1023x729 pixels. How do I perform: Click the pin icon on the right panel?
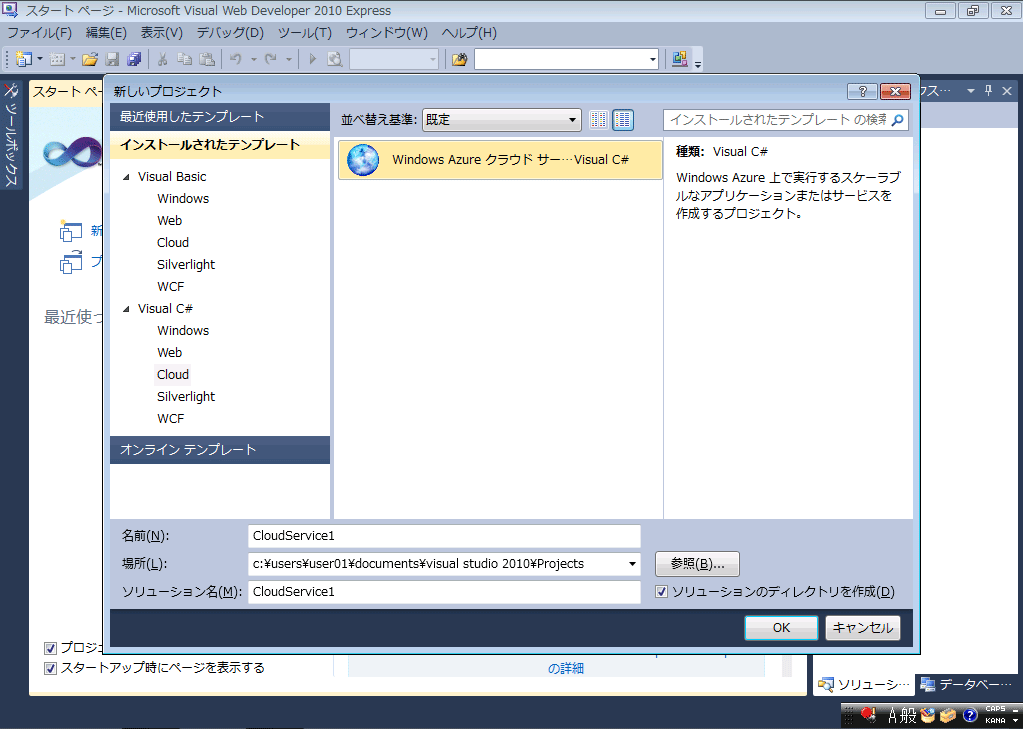988,91
